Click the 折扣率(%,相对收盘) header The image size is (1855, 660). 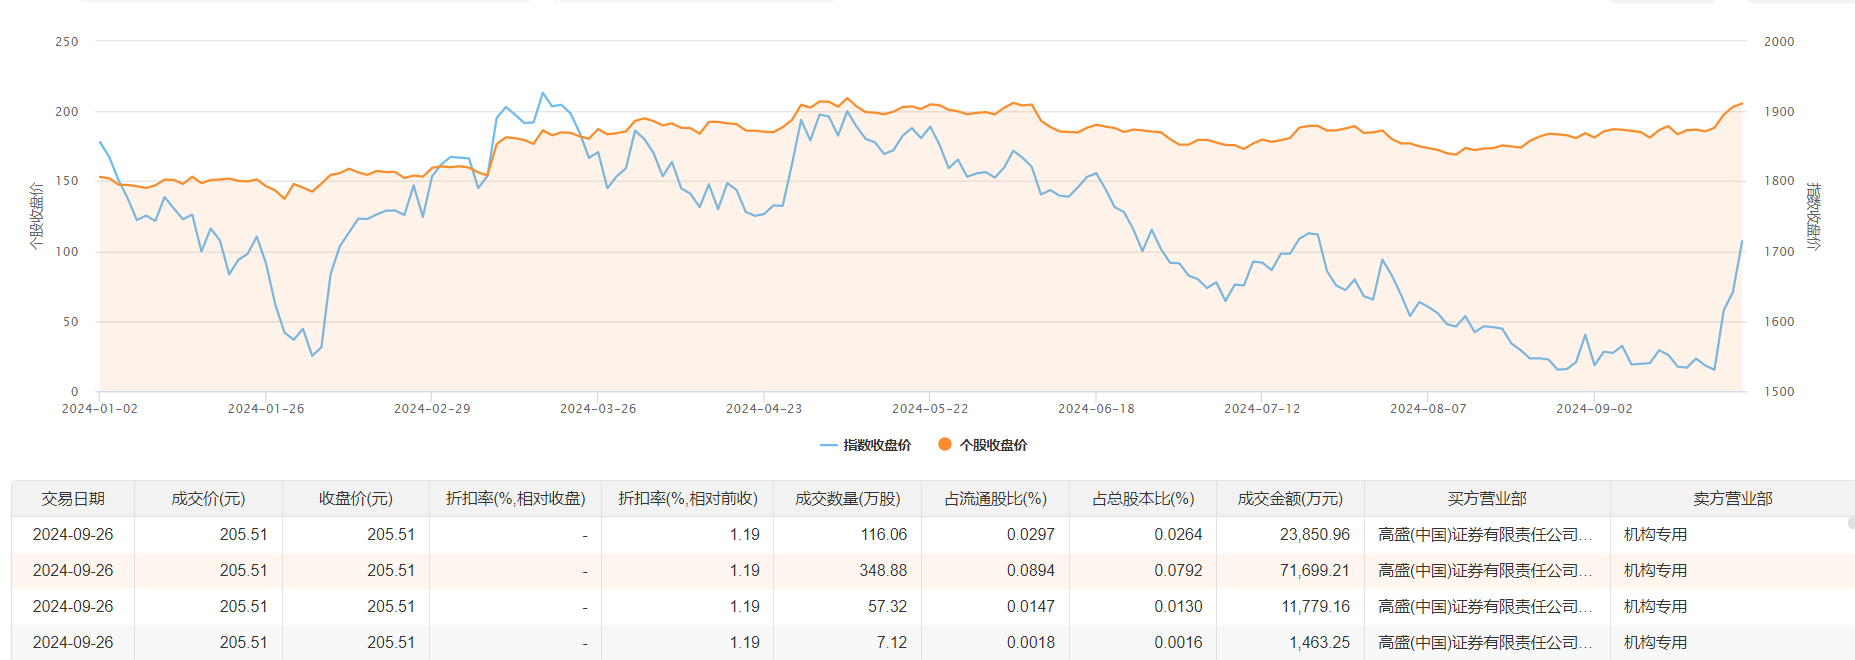[x=515, y=498]
